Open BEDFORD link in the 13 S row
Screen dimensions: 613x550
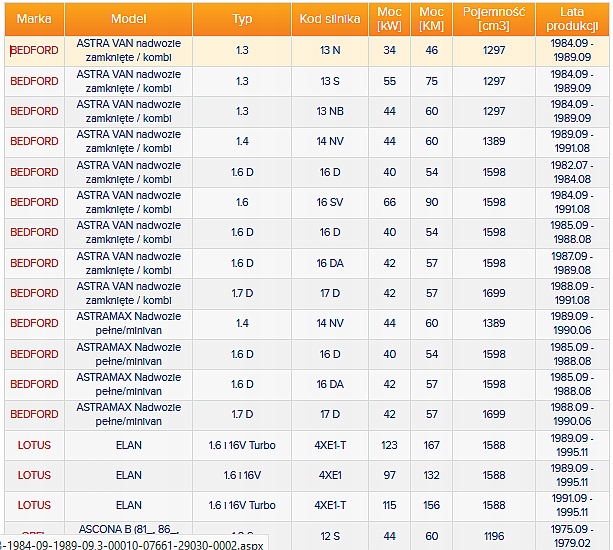pyautogui.click(x=34, y=81)
